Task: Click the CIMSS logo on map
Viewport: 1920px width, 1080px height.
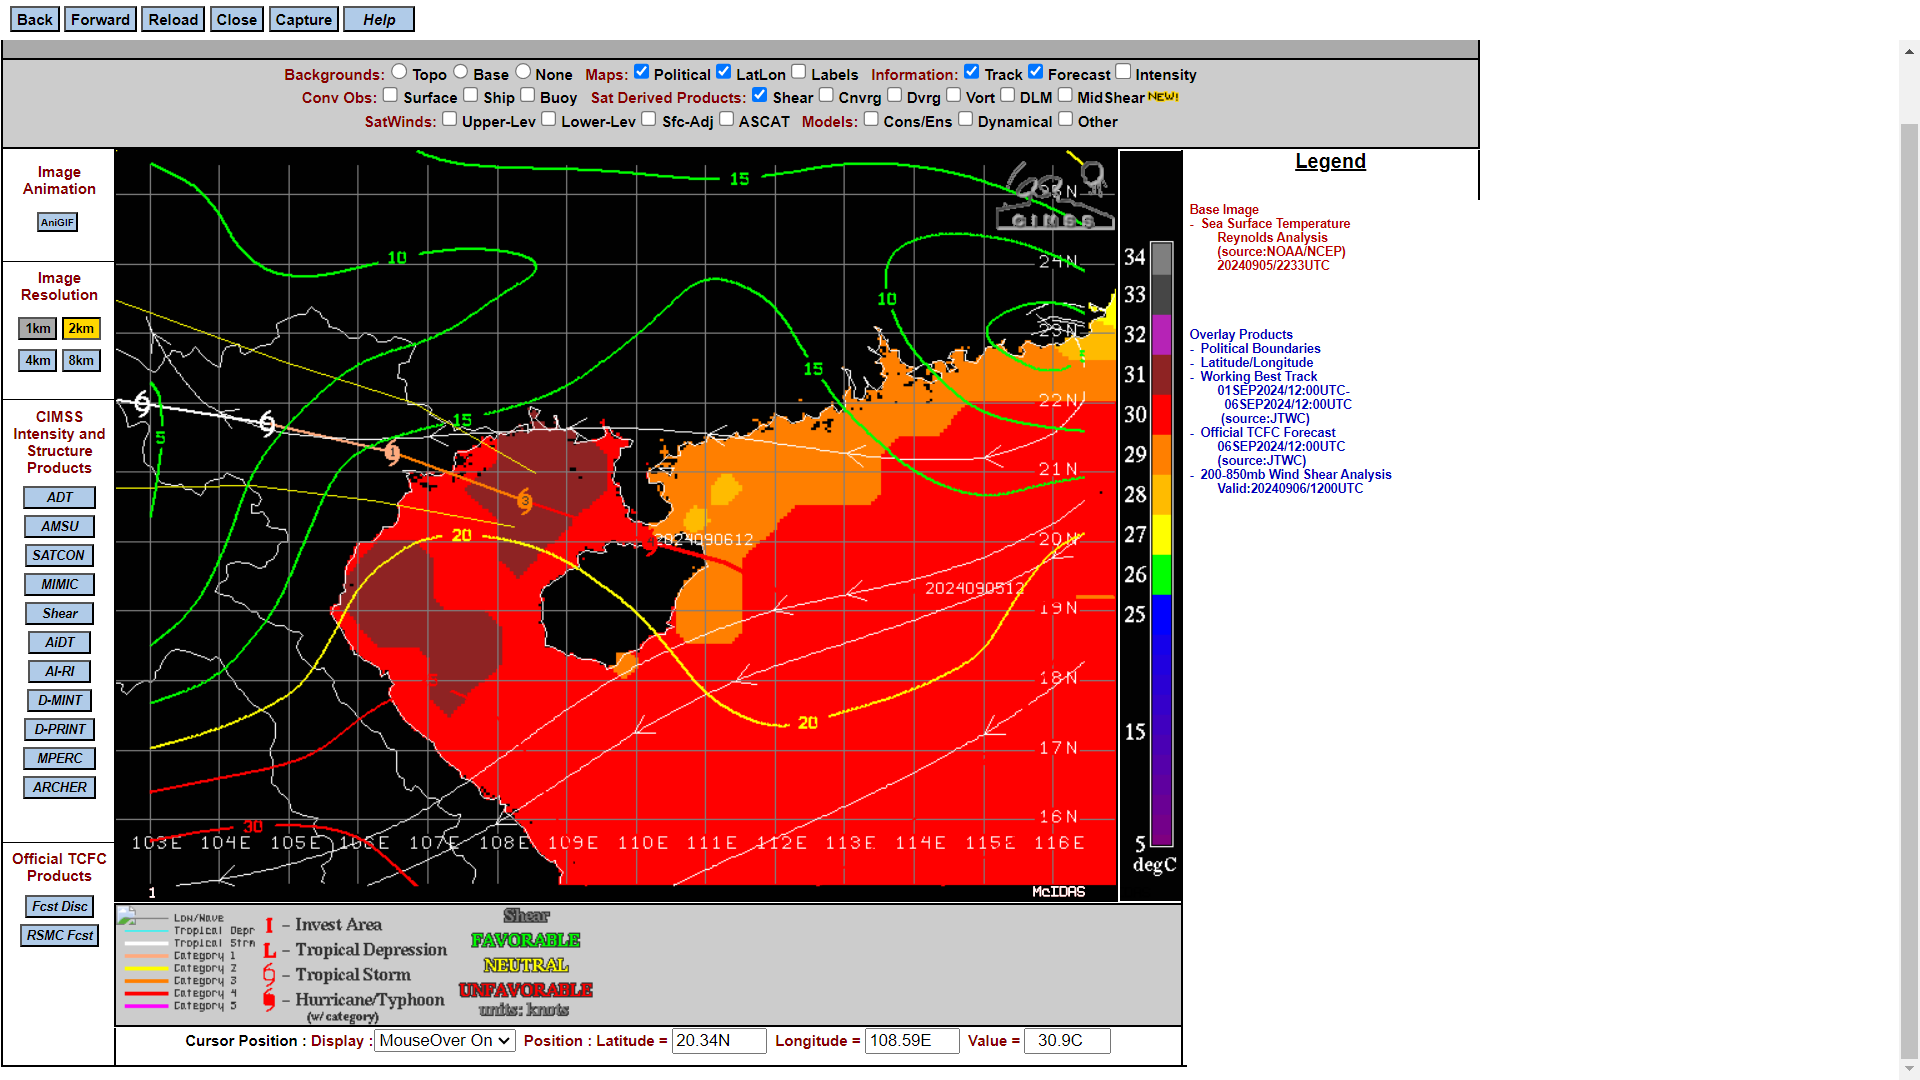Action: click(1055, 195)
